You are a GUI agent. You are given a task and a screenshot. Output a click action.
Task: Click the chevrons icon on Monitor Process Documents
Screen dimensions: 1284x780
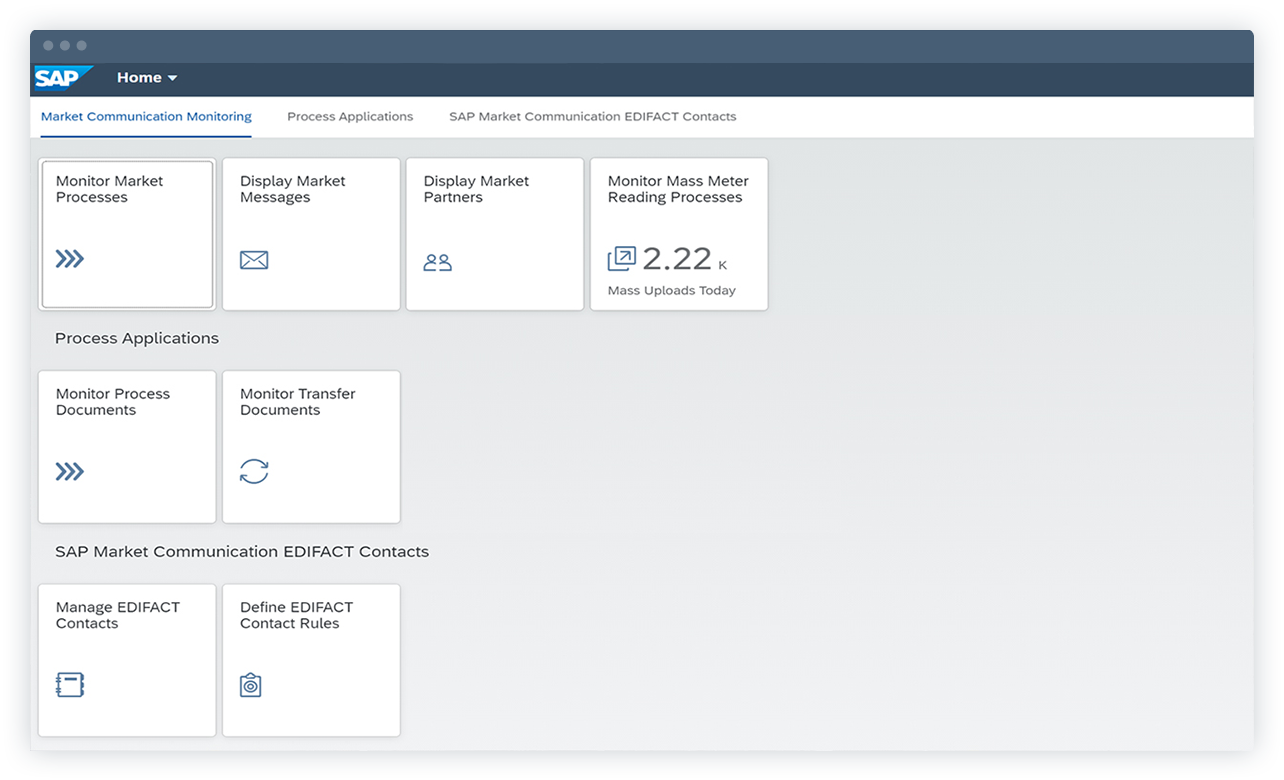(x=68, y=471)
